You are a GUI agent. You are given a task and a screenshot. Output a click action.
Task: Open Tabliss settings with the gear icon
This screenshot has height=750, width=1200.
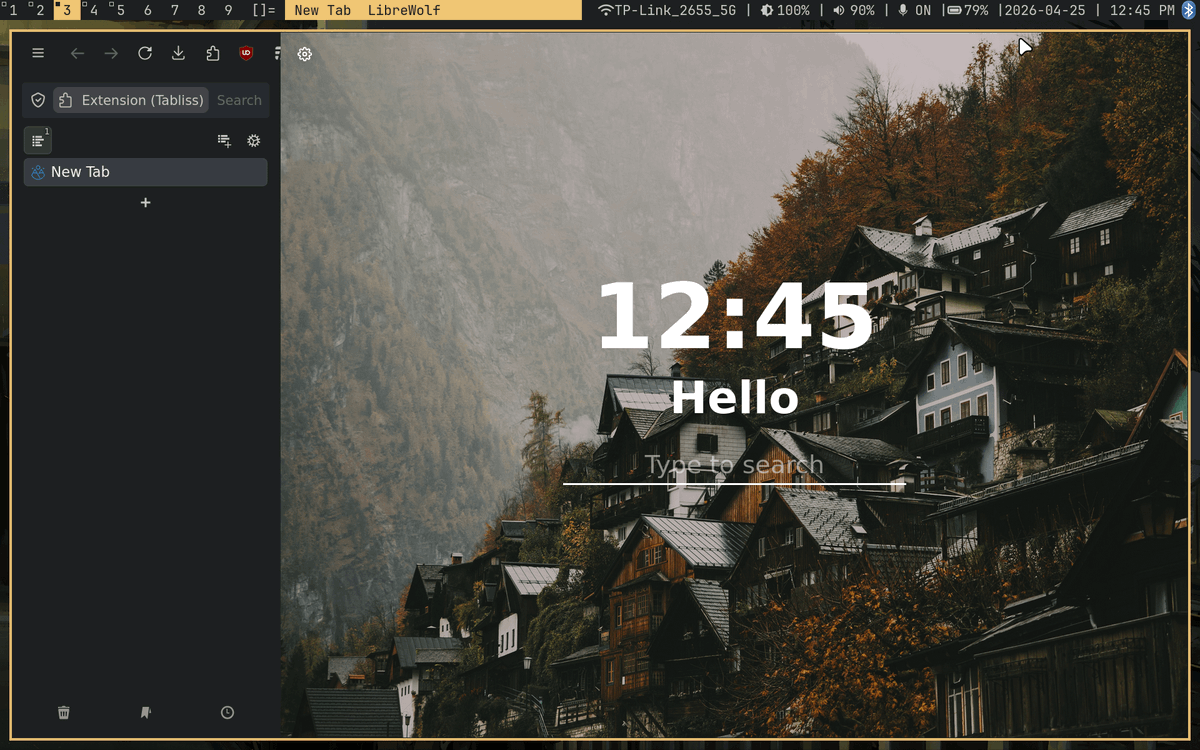304,54
